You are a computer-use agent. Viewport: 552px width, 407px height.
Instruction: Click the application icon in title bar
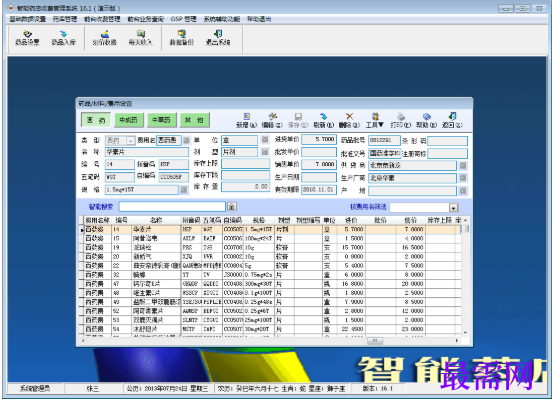tap(11, 8)
